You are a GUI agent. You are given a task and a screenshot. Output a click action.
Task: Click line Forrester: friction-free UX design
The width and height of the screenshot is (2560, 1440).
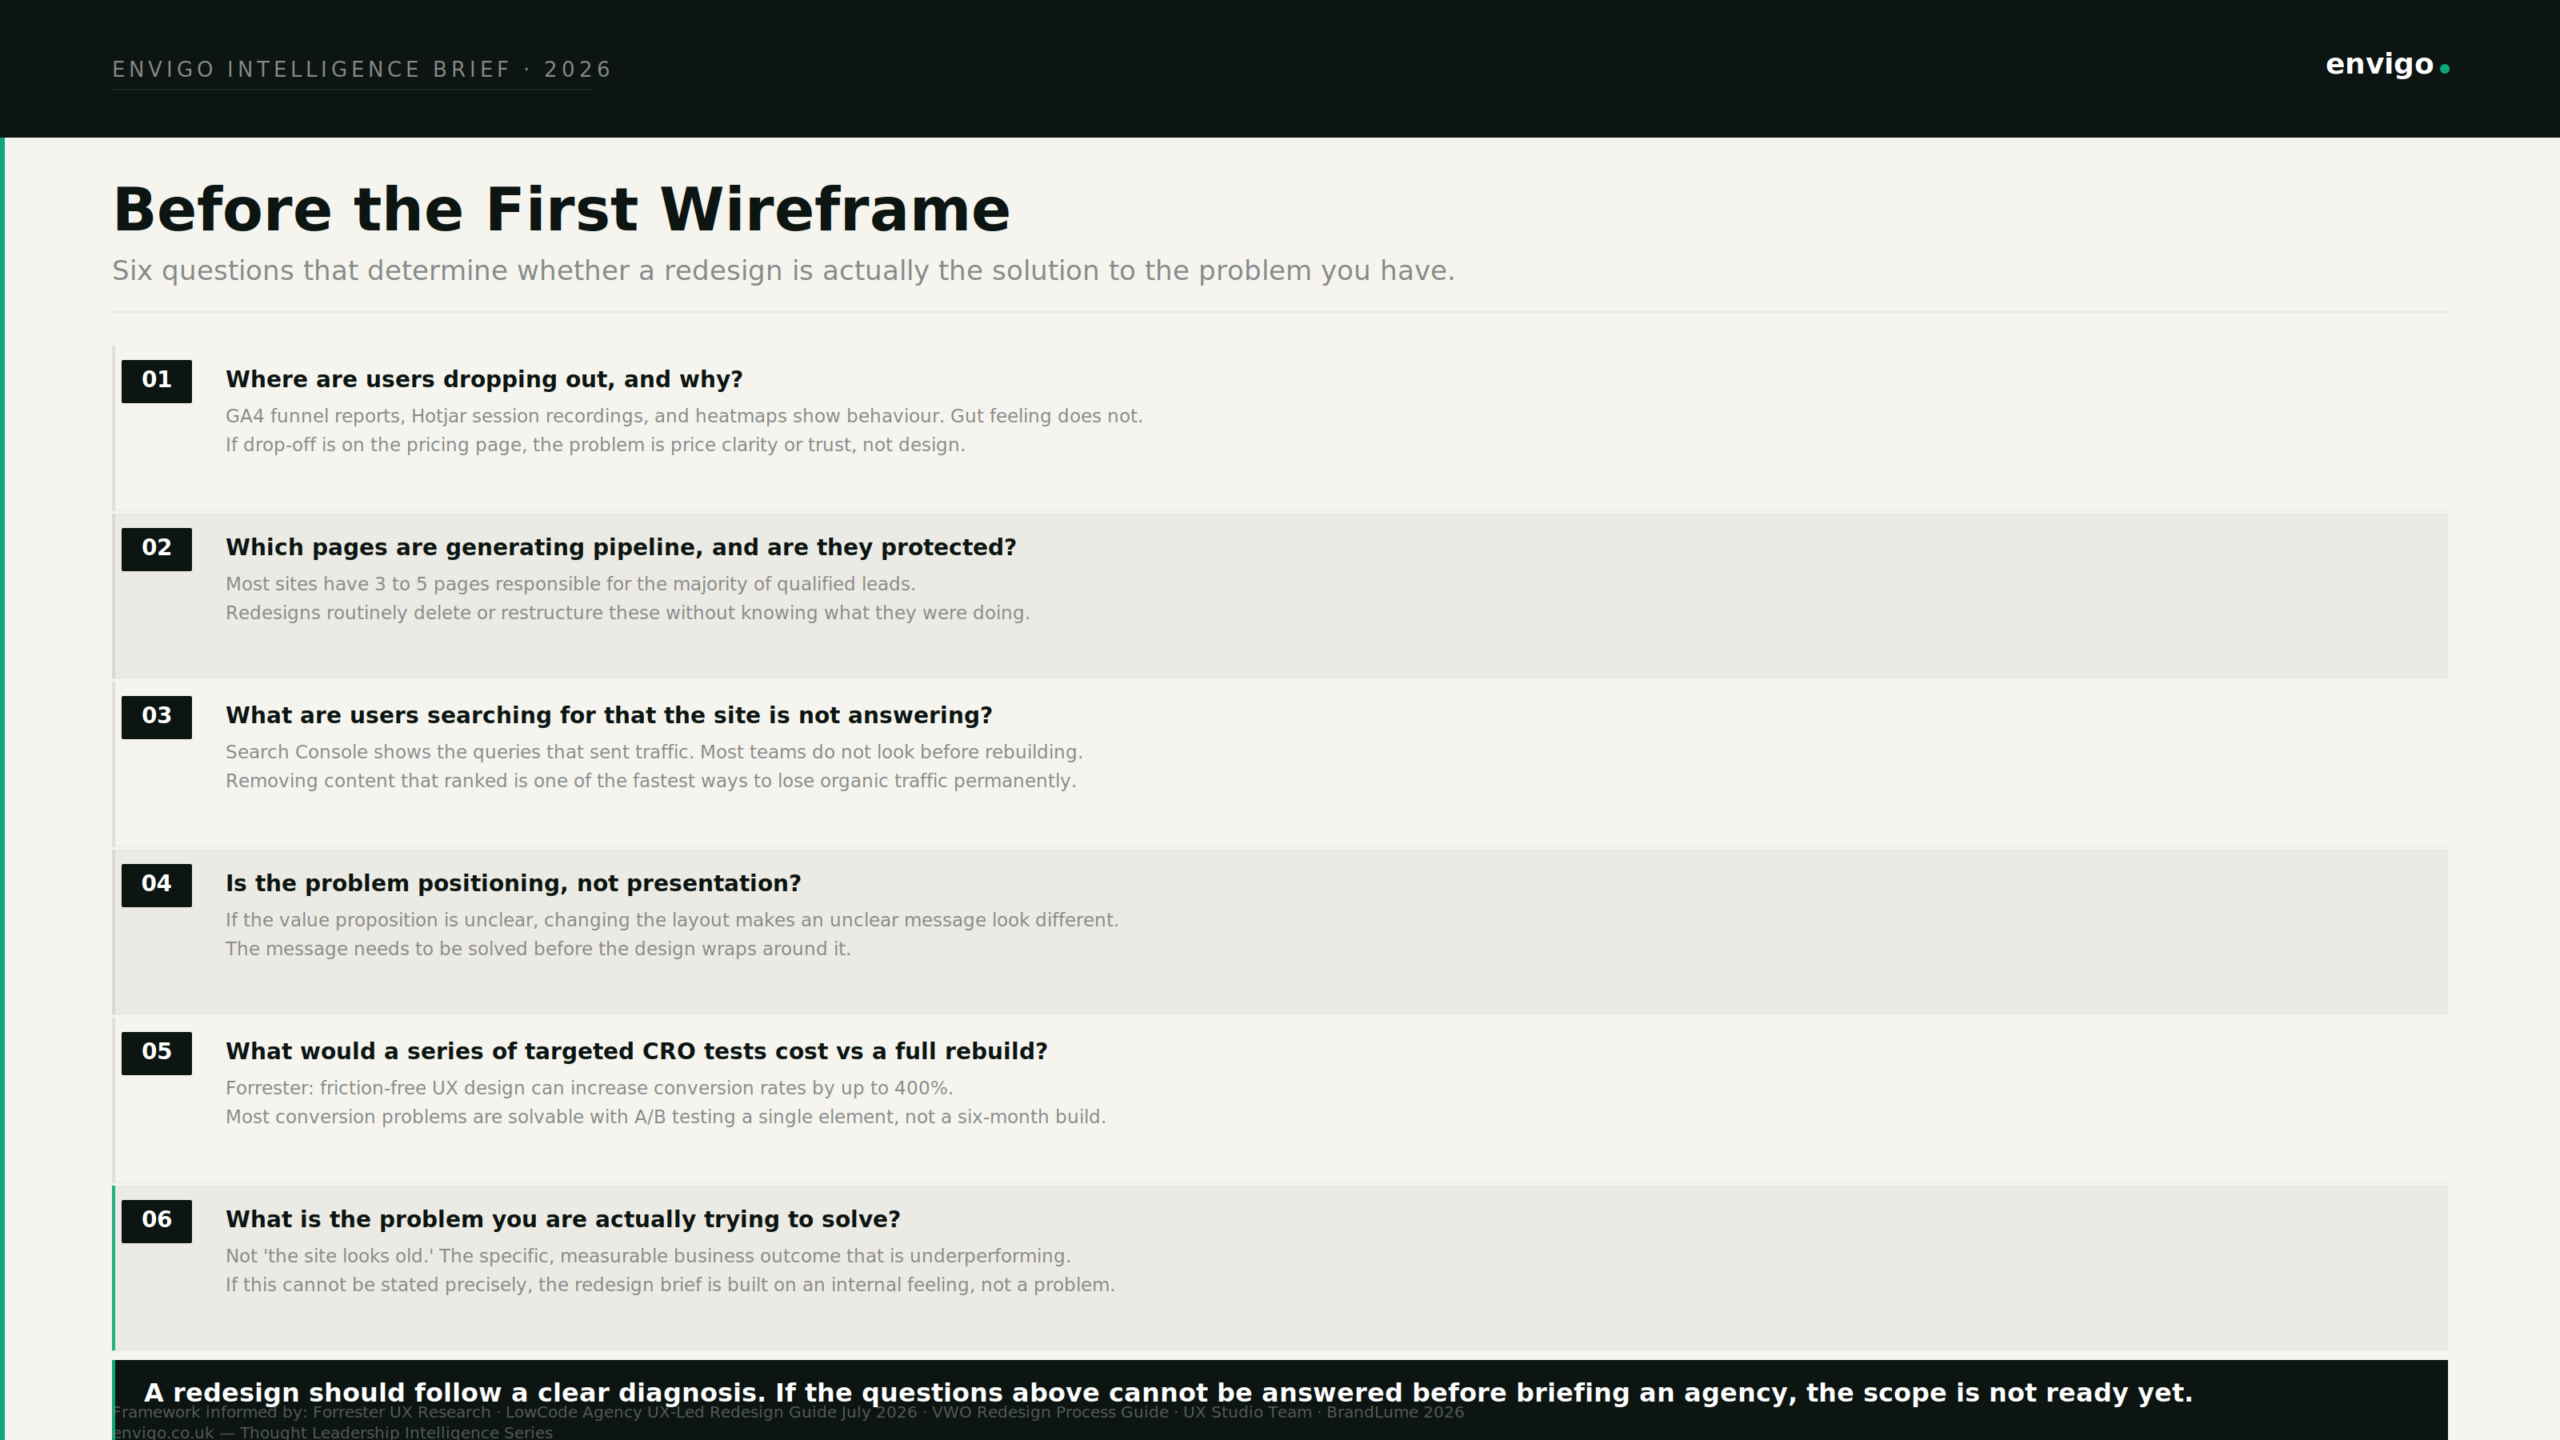589,1088
